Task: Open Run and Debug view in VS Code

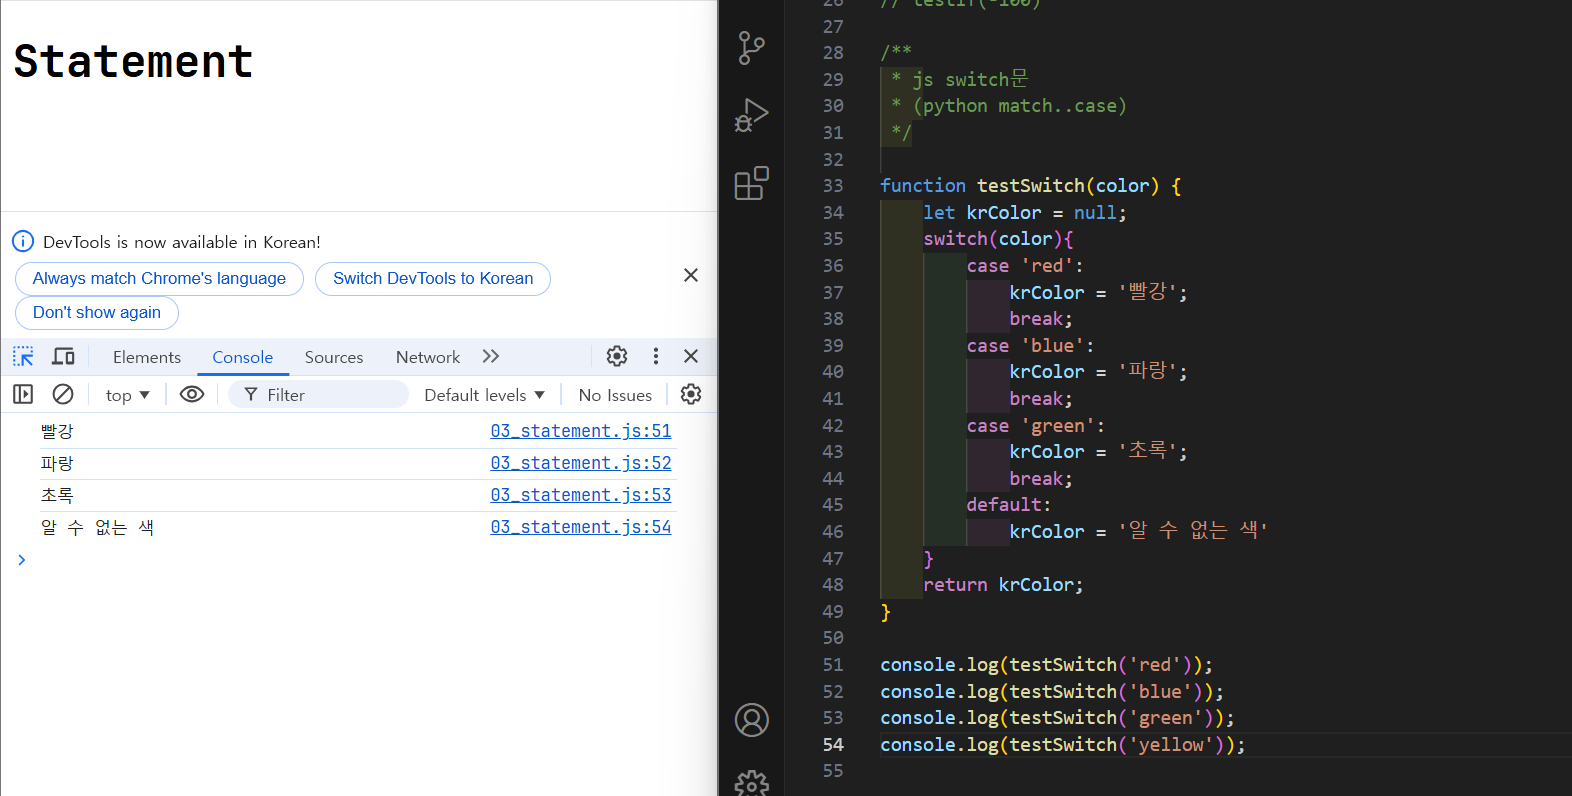Action: pyautogui.click(x=751, y=115)
